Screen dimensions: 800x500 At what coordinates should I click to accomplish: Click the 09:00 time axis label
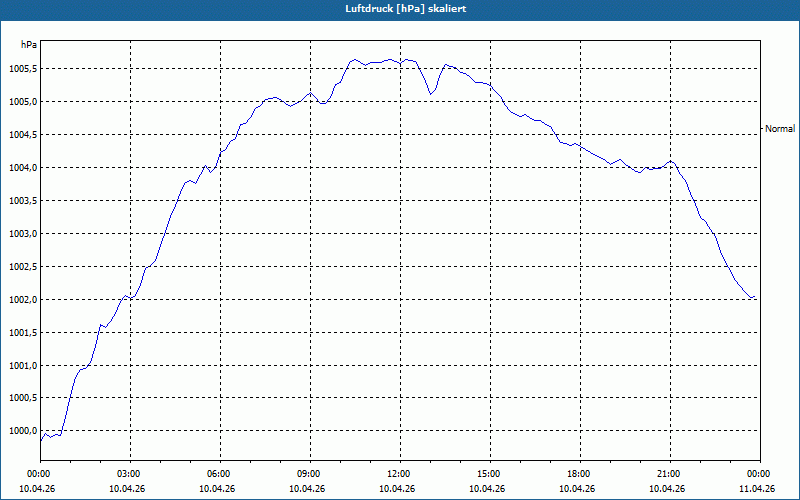point(310,474)
